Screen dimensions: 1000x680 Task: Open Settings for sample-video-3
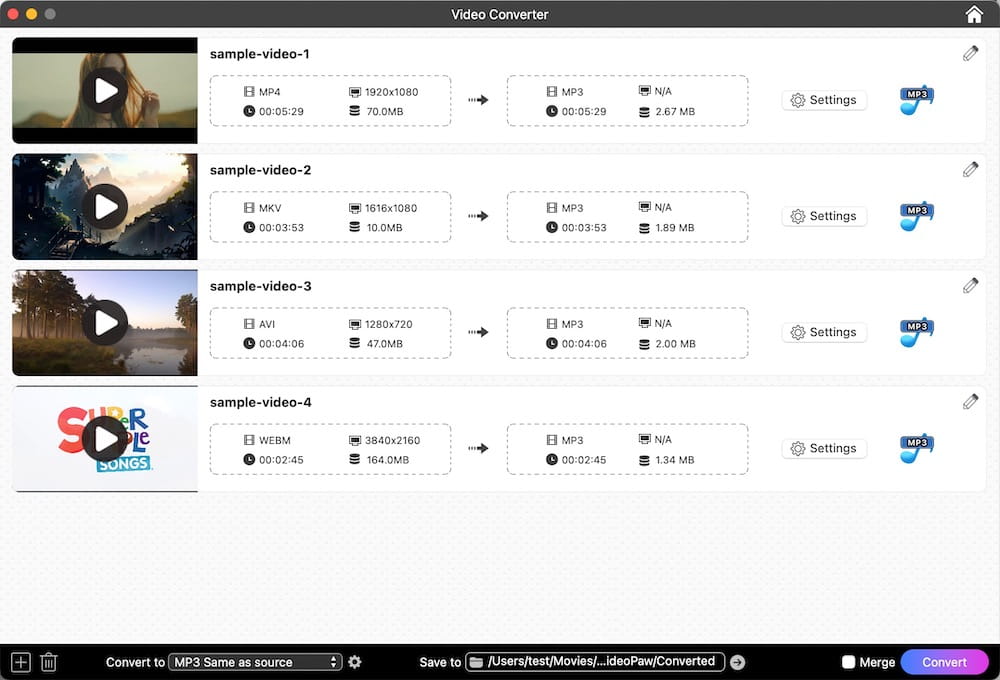pyautogui.click(x=824, y=332)
